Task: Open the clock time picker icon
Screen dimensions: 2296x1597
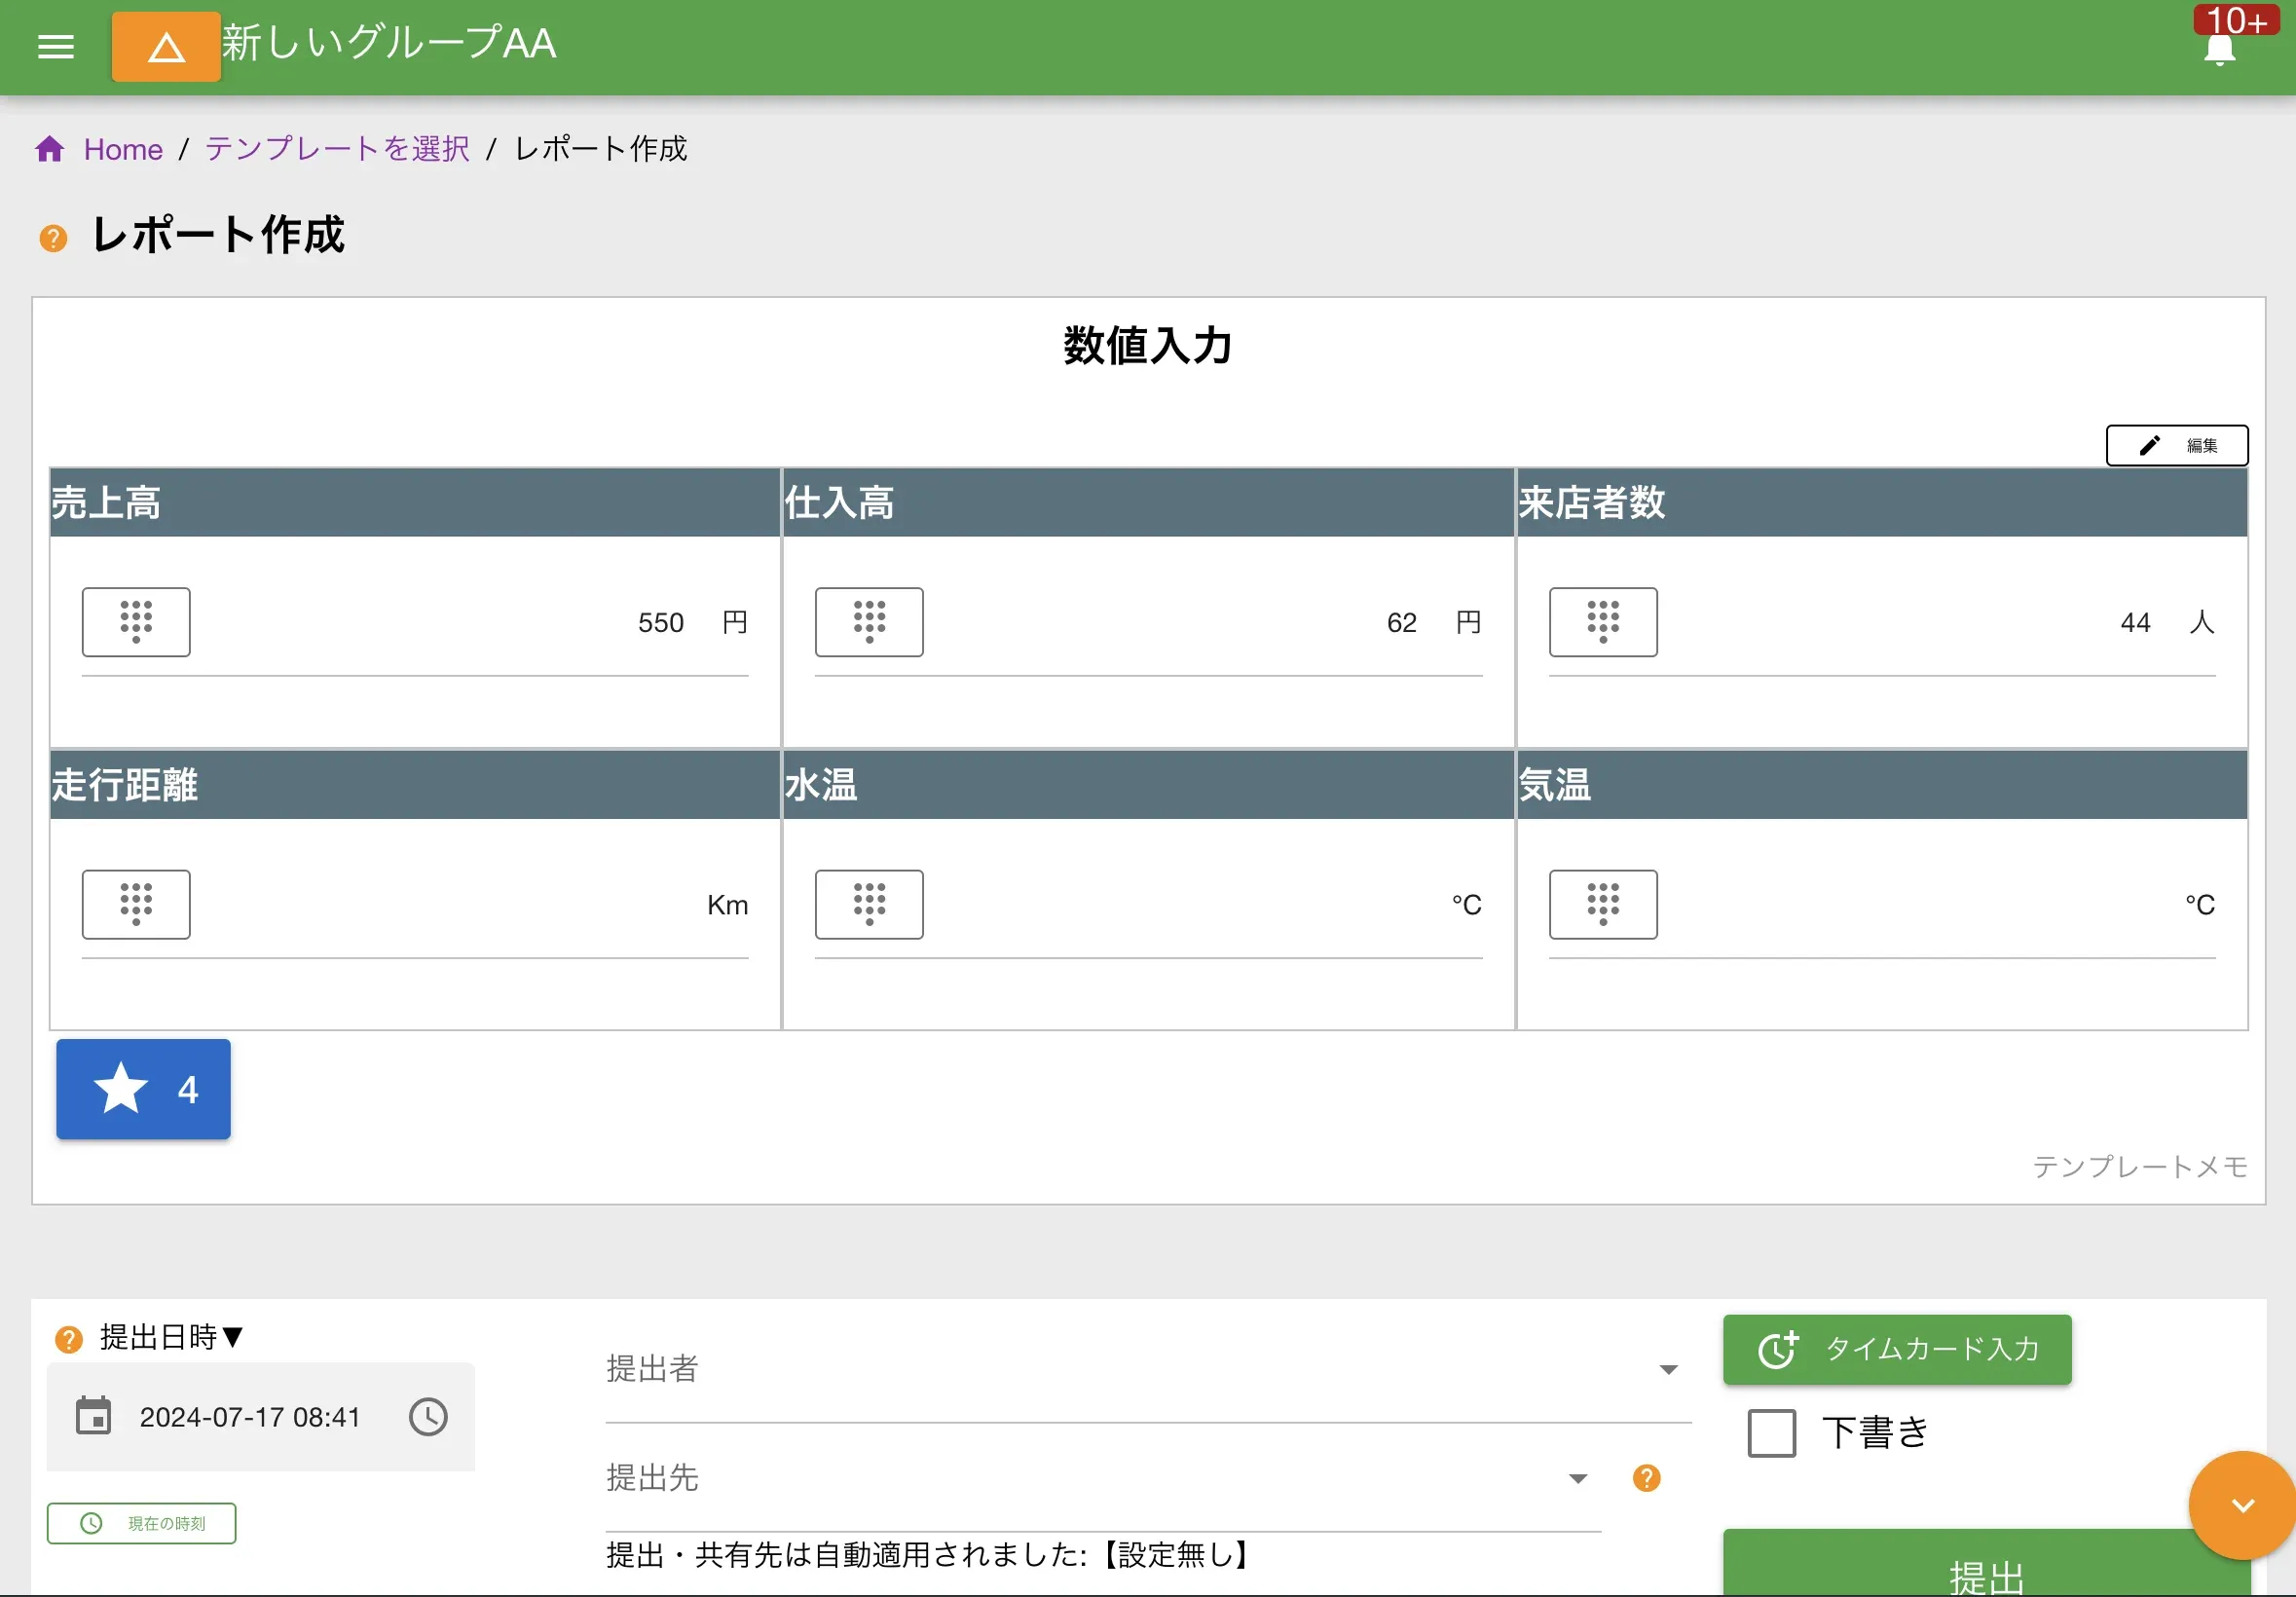Action: tap(428, 1416)
